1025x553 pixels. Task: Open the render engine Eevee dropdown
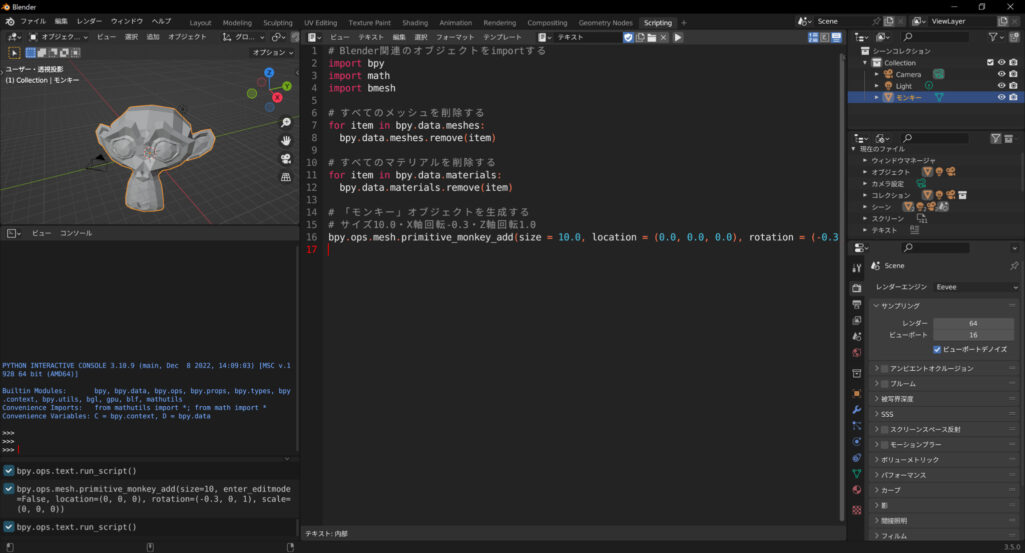point(976,287)
